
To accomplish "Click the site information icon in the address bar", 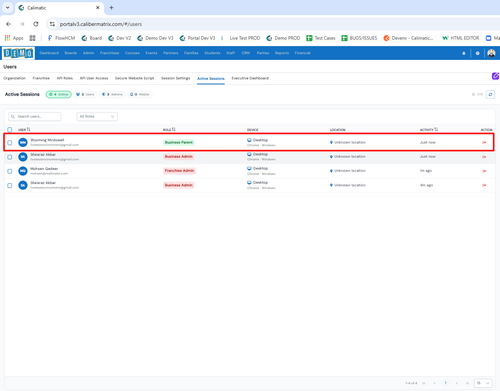I will [52, 24].
